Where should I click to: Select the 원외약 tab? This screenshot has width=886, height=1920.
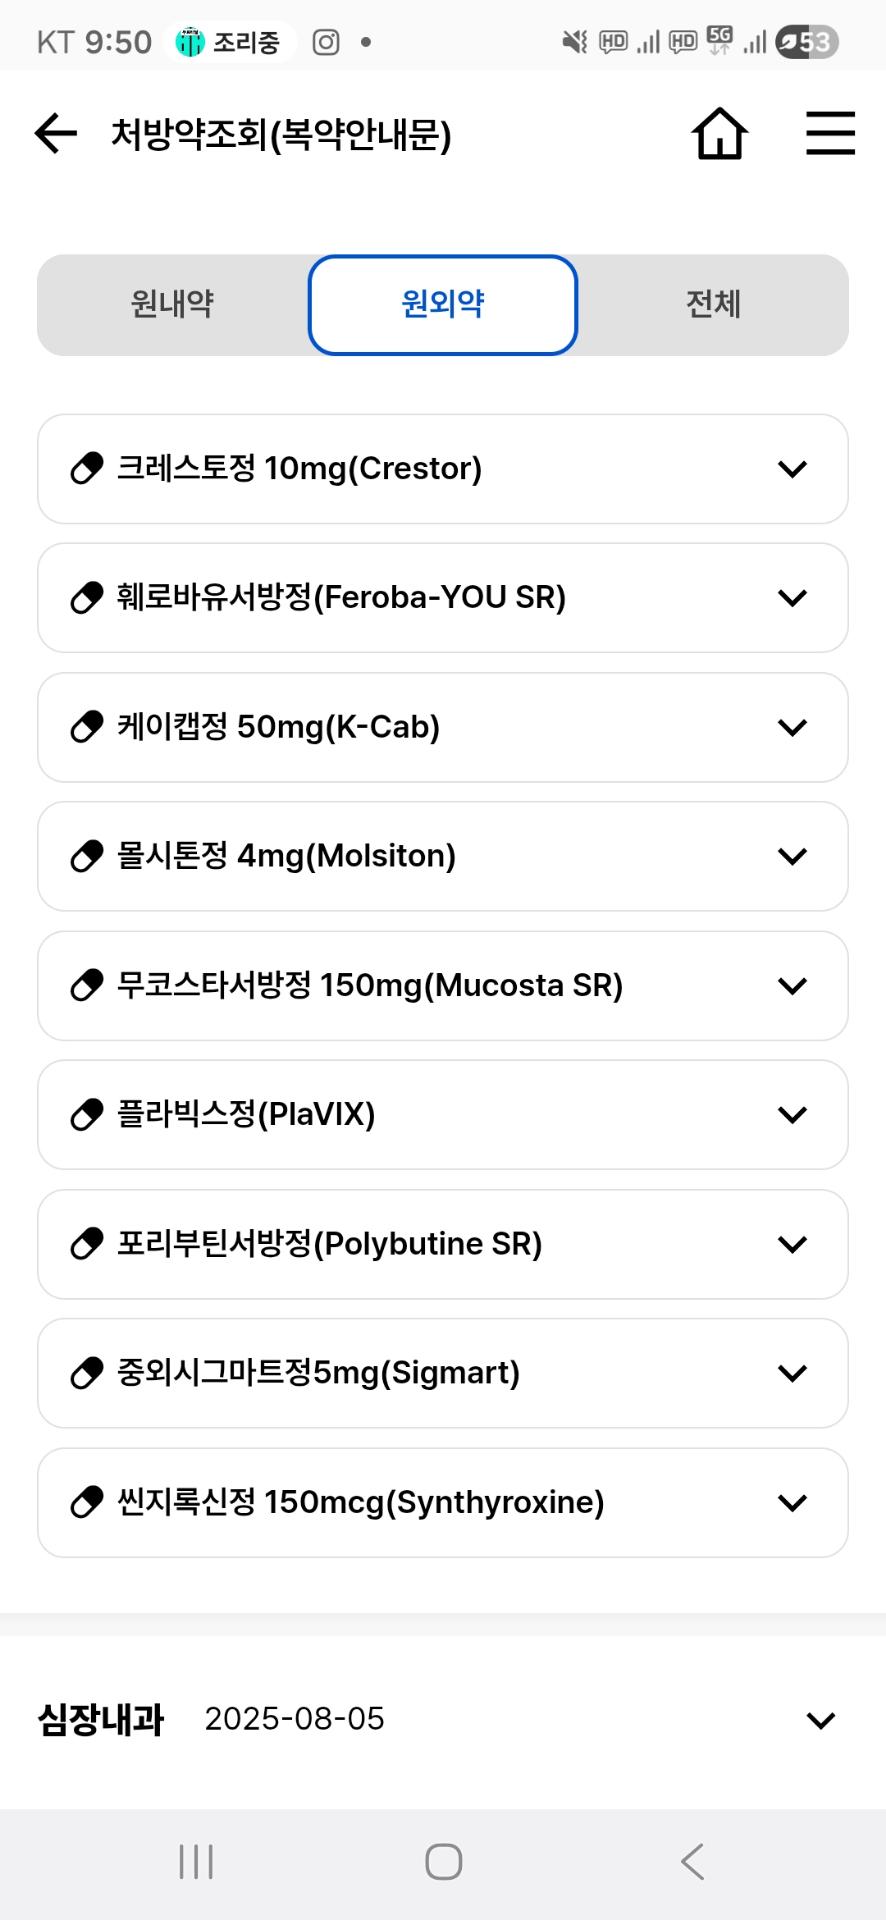[442, 304]
